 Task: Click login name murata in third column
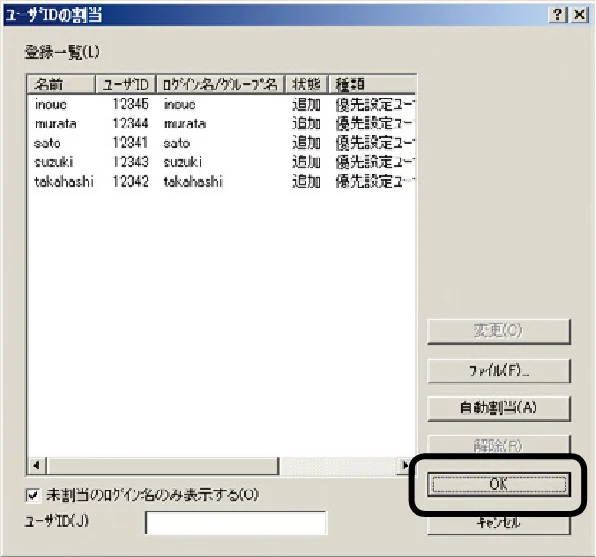coord(185,124)
